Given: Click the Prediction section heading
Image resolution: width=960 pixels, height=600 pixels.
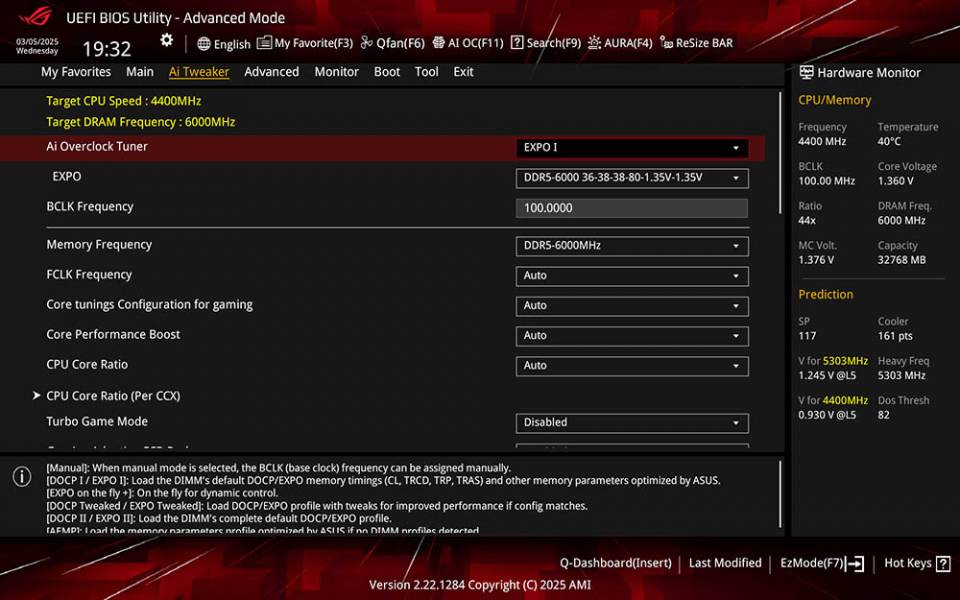Looking at the screenshot, I should click(x=825, y=294).
